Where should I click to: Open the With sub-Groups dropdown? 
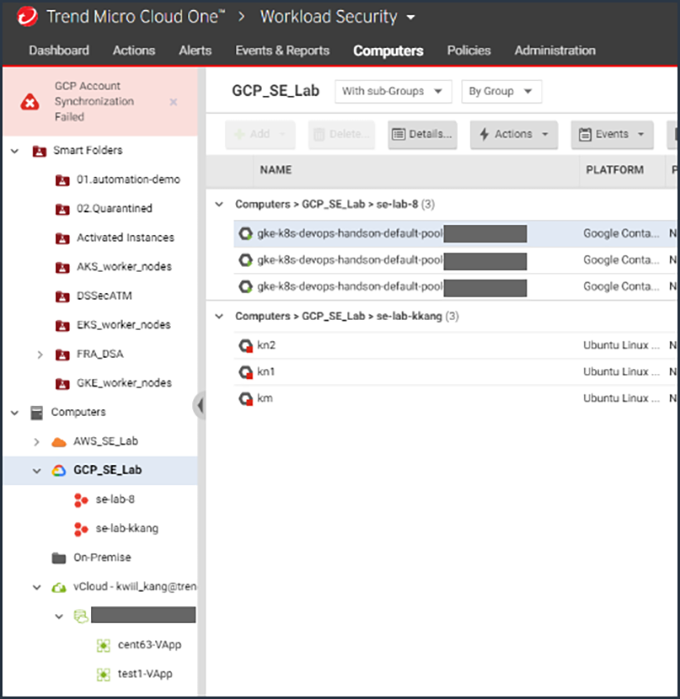click(x=393, y=92)
